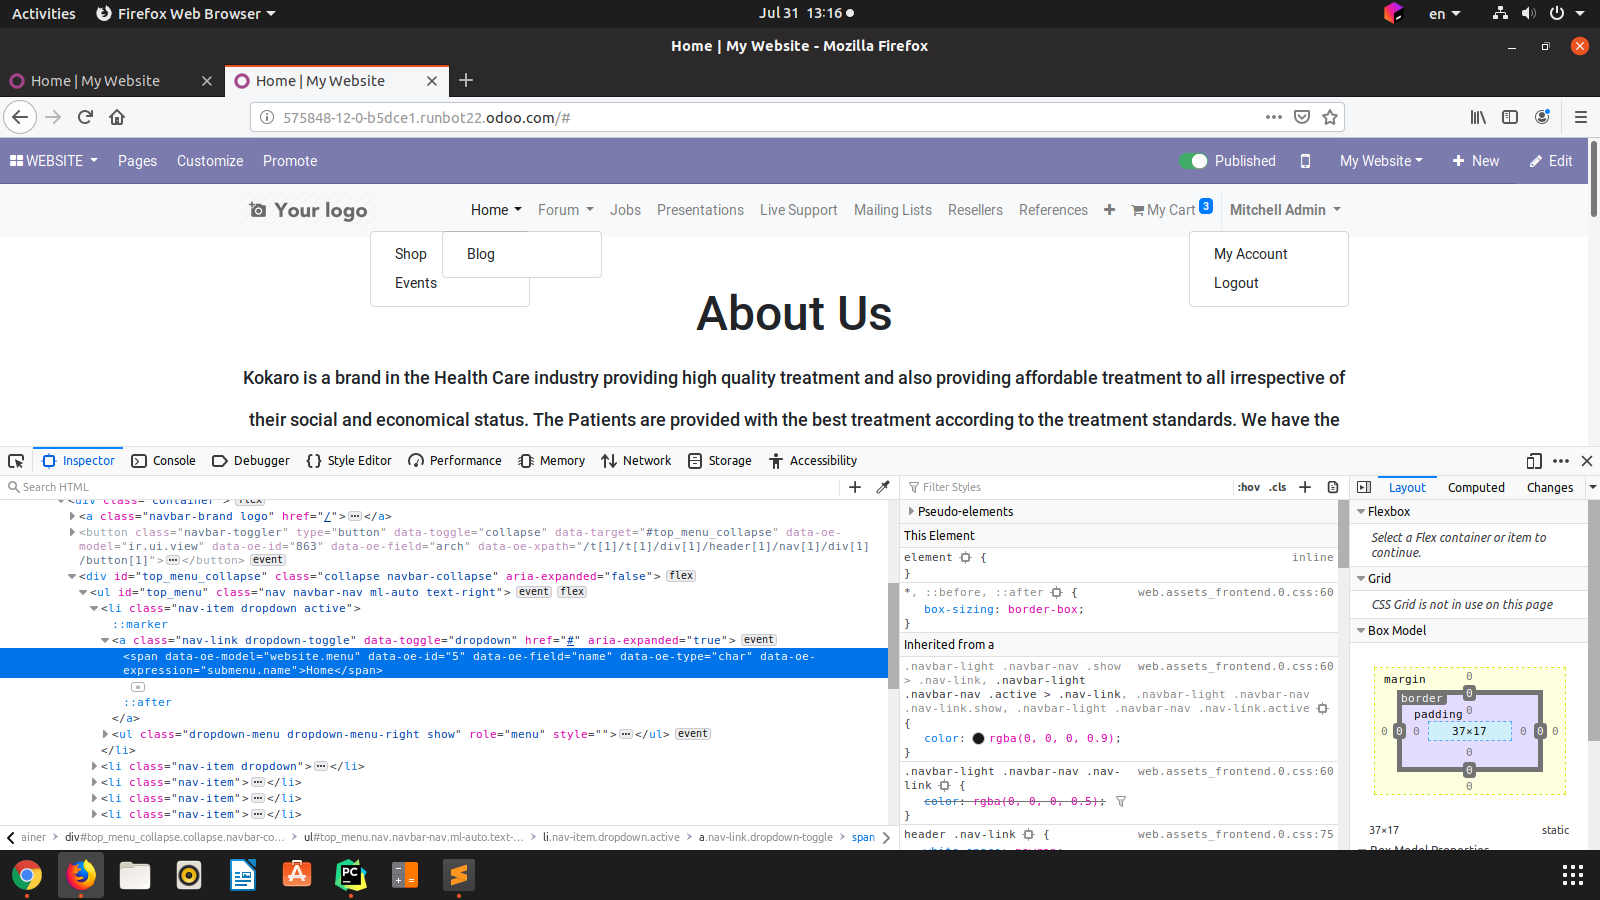The image size is (1600, 900).
Task: Expand the Pseudo-elements section
Action: click(911, 511)
